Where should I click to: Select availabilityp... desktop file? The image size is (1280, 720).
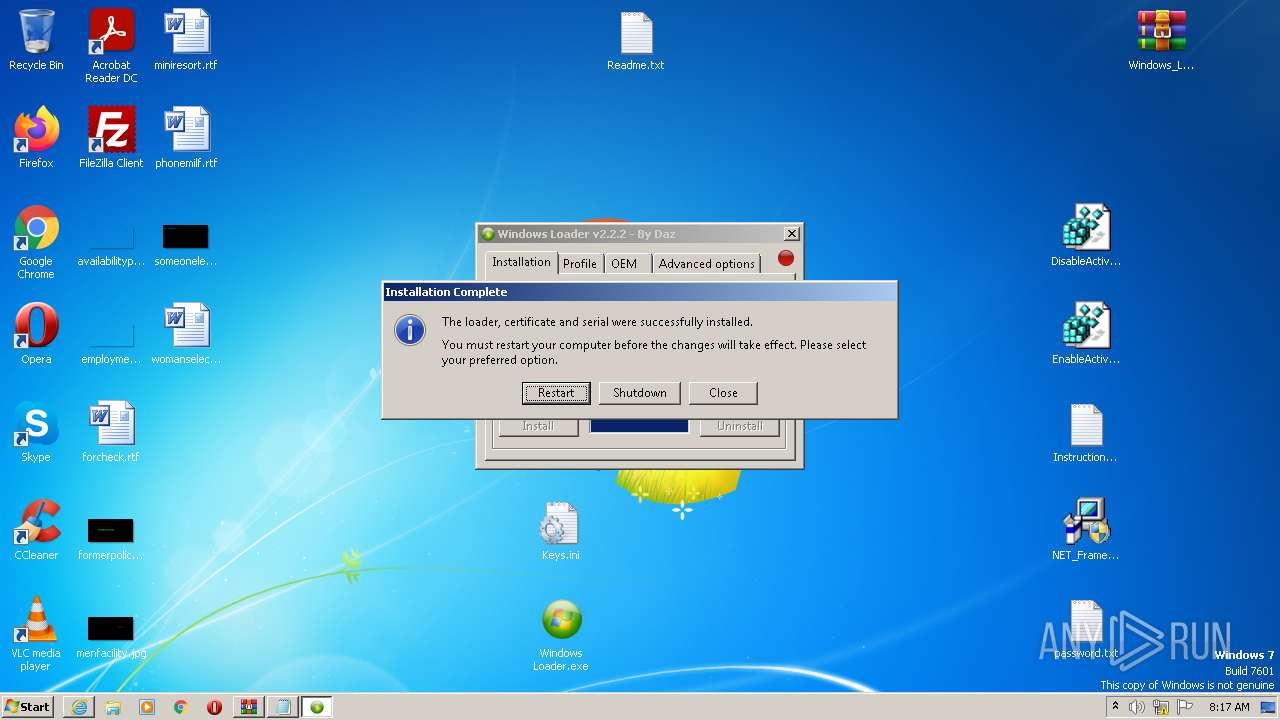111,245
